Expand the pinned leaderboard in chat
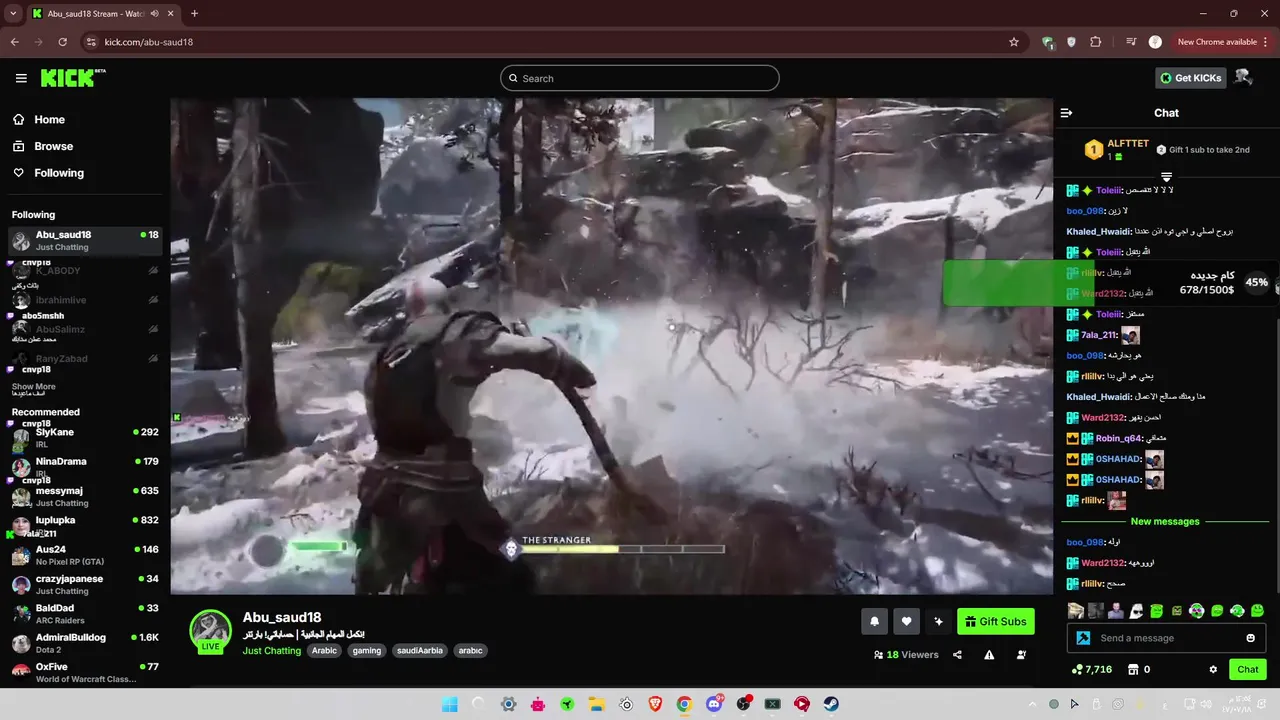This screenshot has width=1280, height=720. tap(1166, 177)
